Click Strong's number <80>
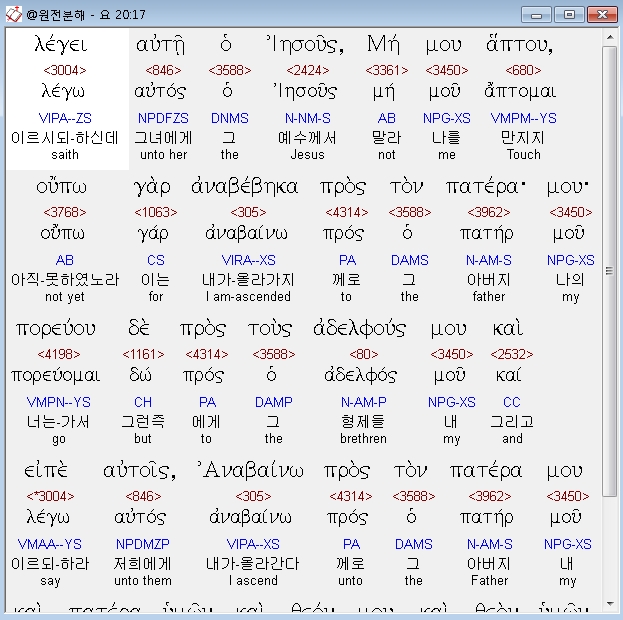 click(364, 355)
